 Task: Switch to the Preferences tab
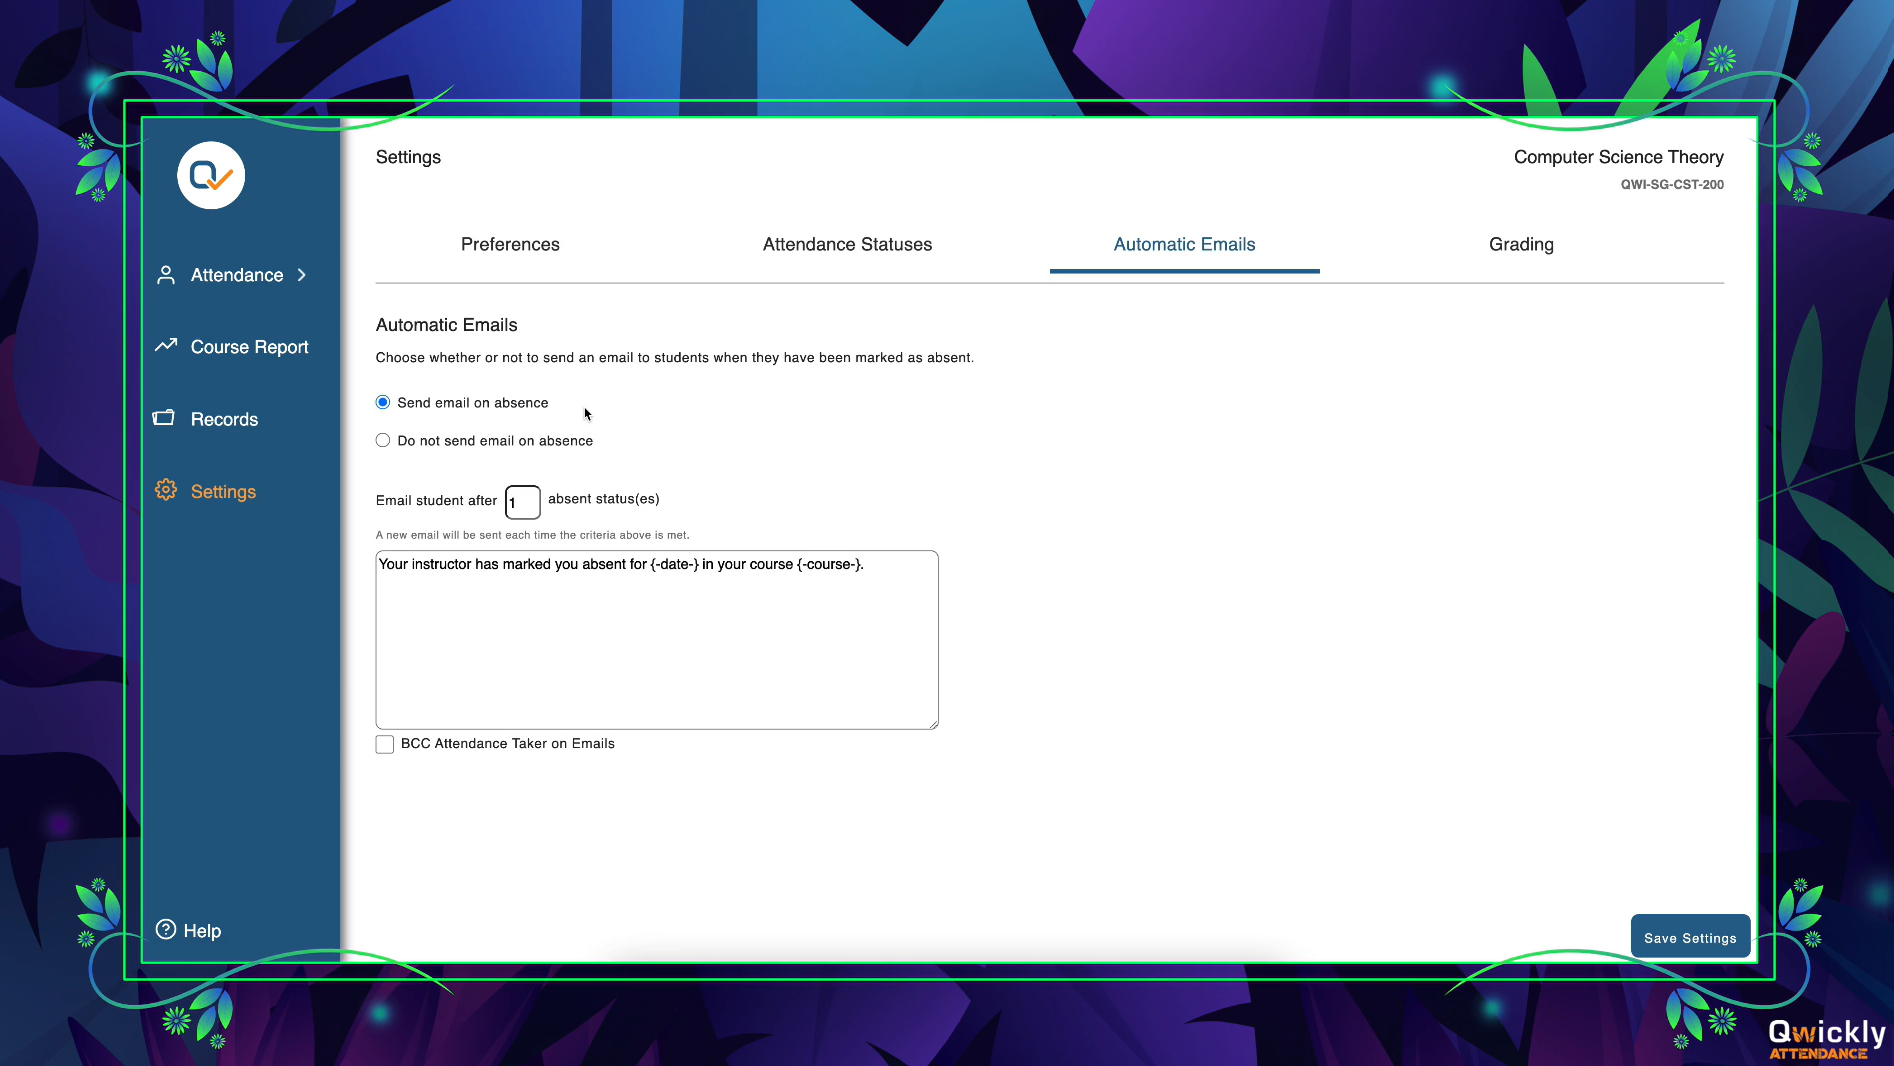[510, 244]
